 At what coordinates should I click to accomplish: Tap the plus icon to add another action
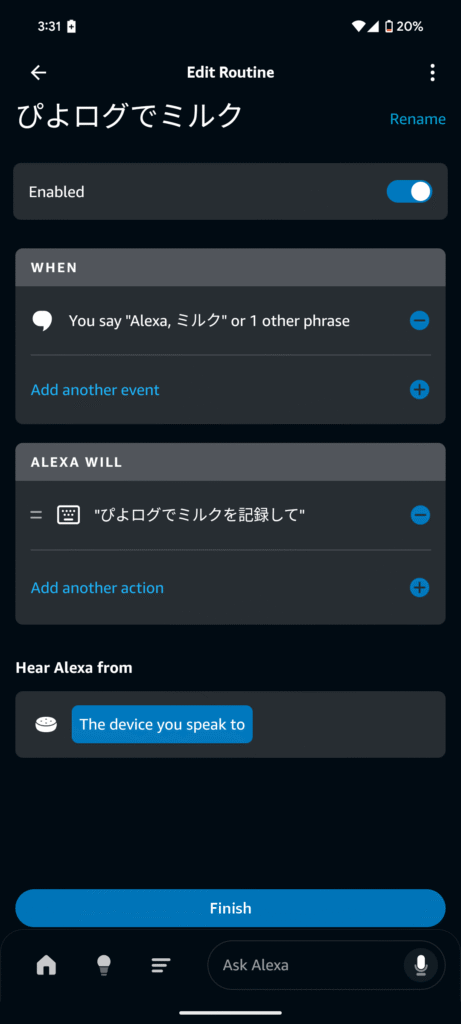(x=419, y=588)
